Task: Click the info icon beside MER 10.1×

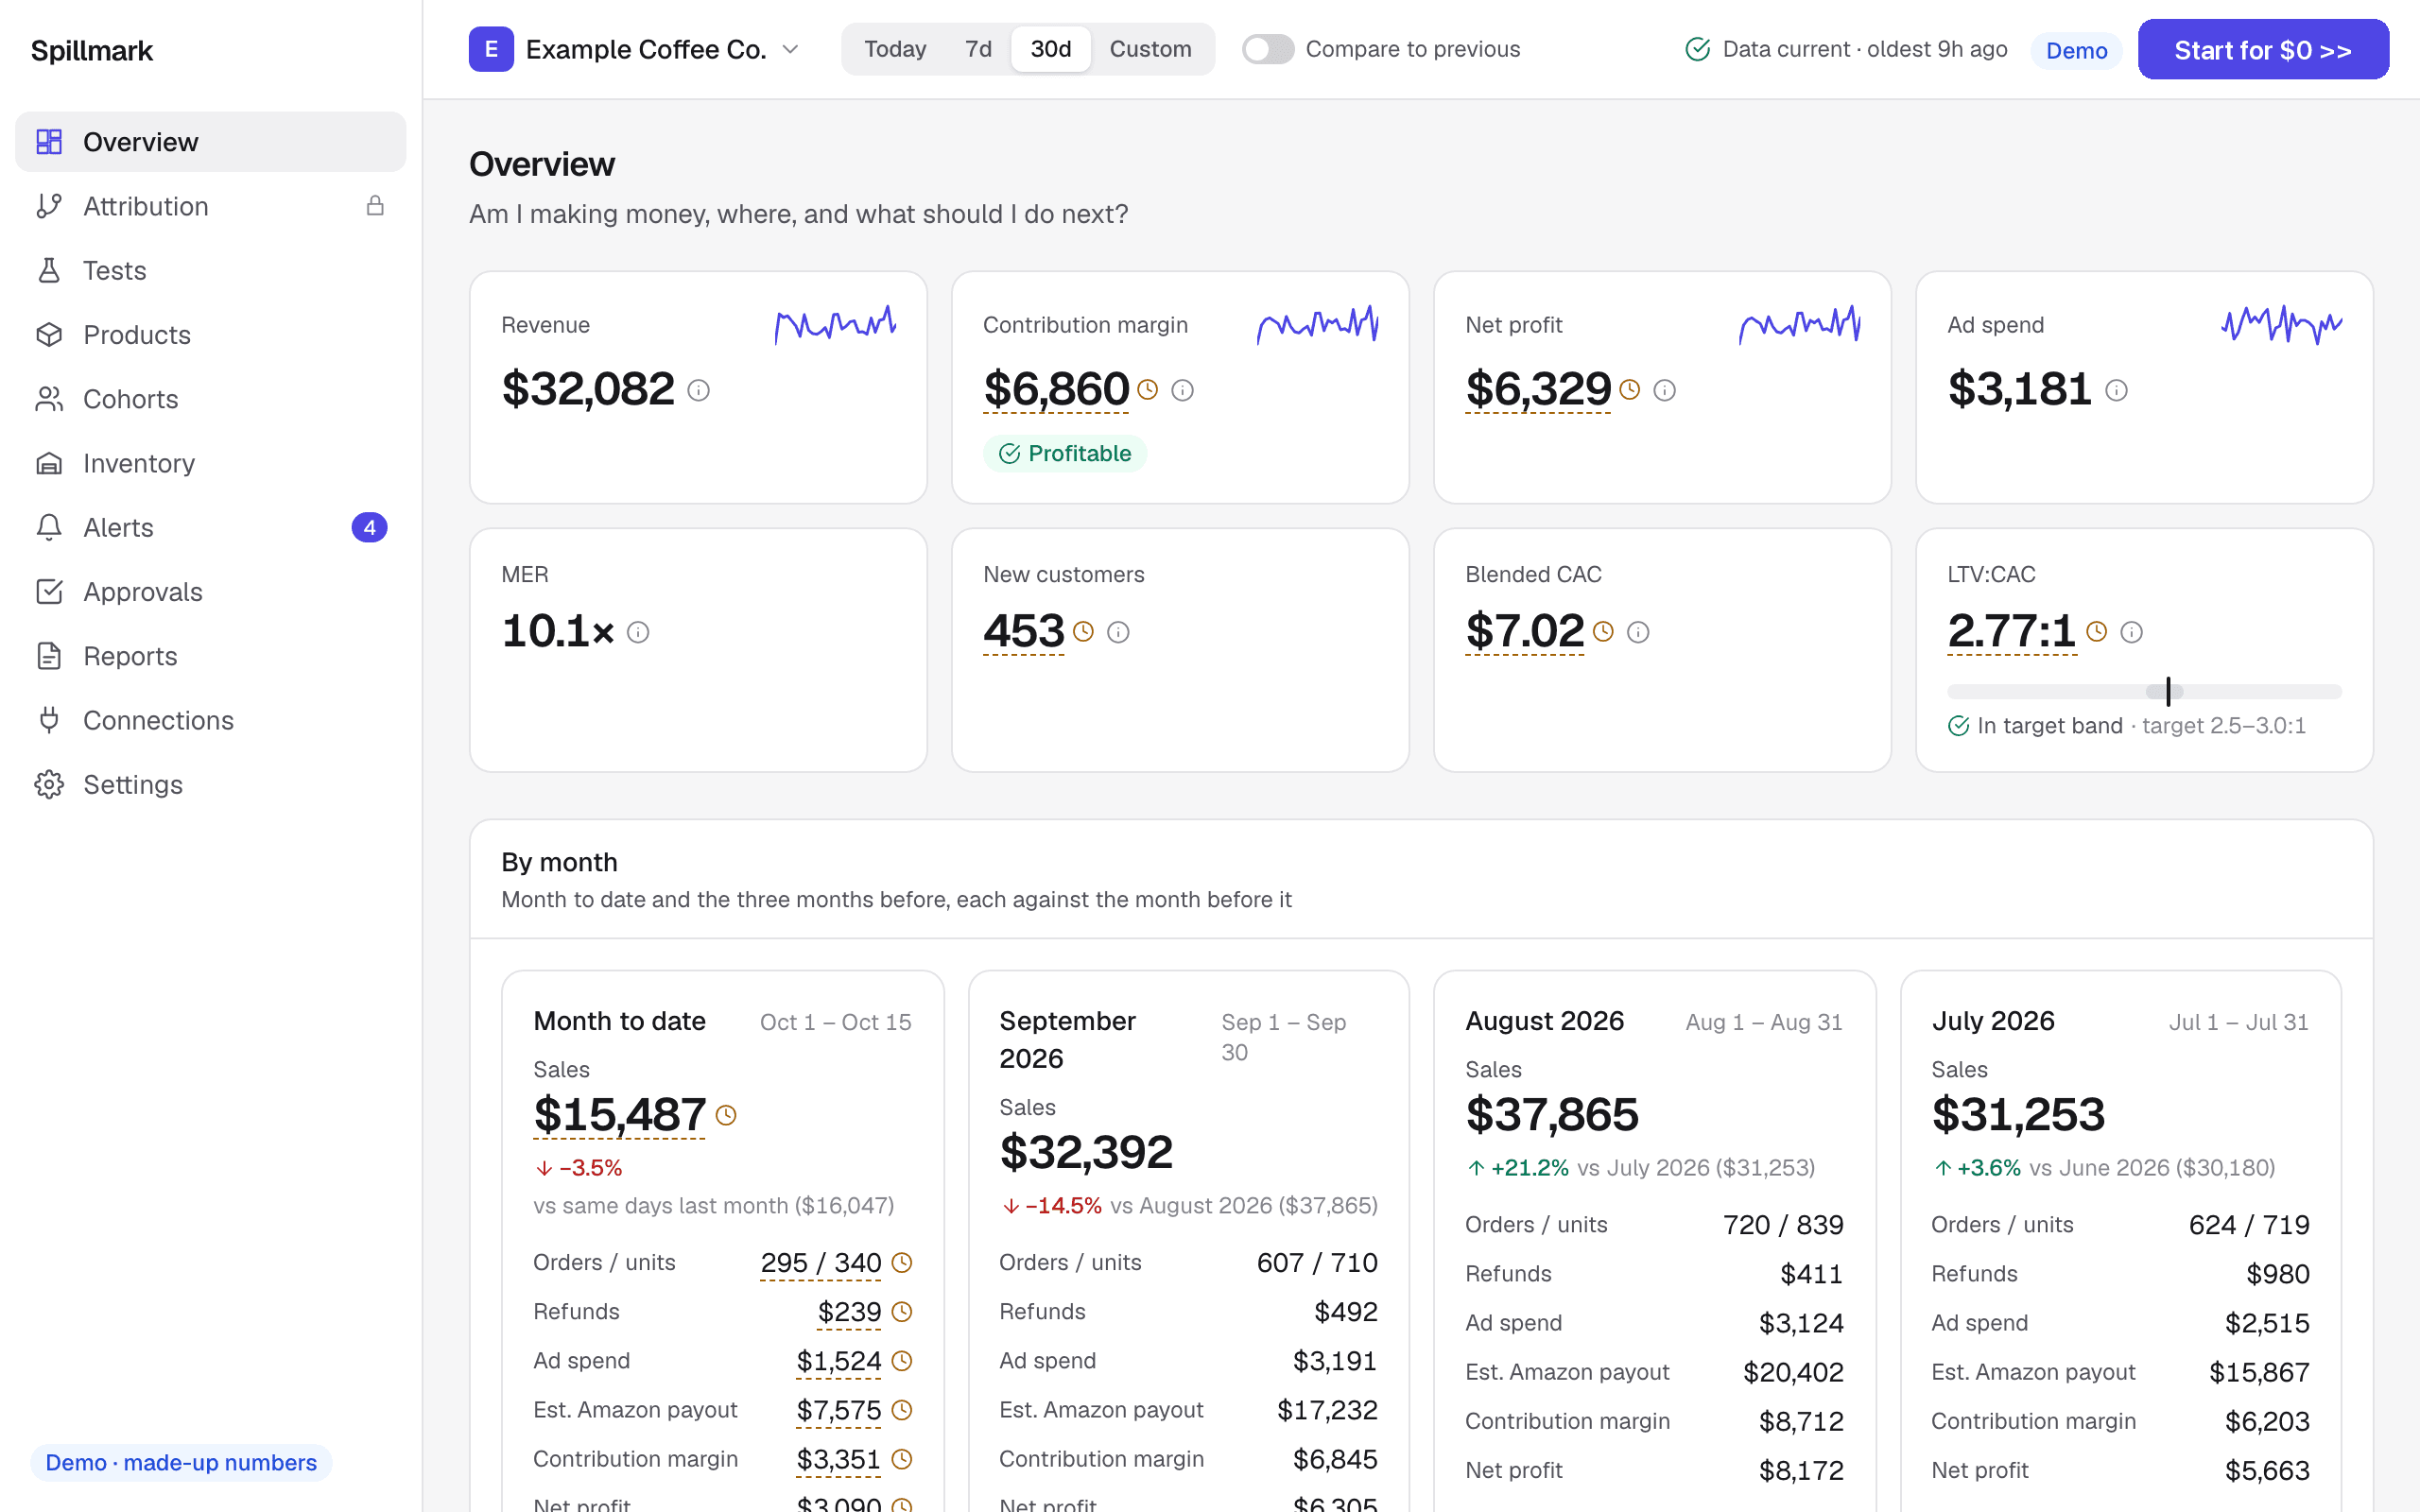Action: coord(638,632)
